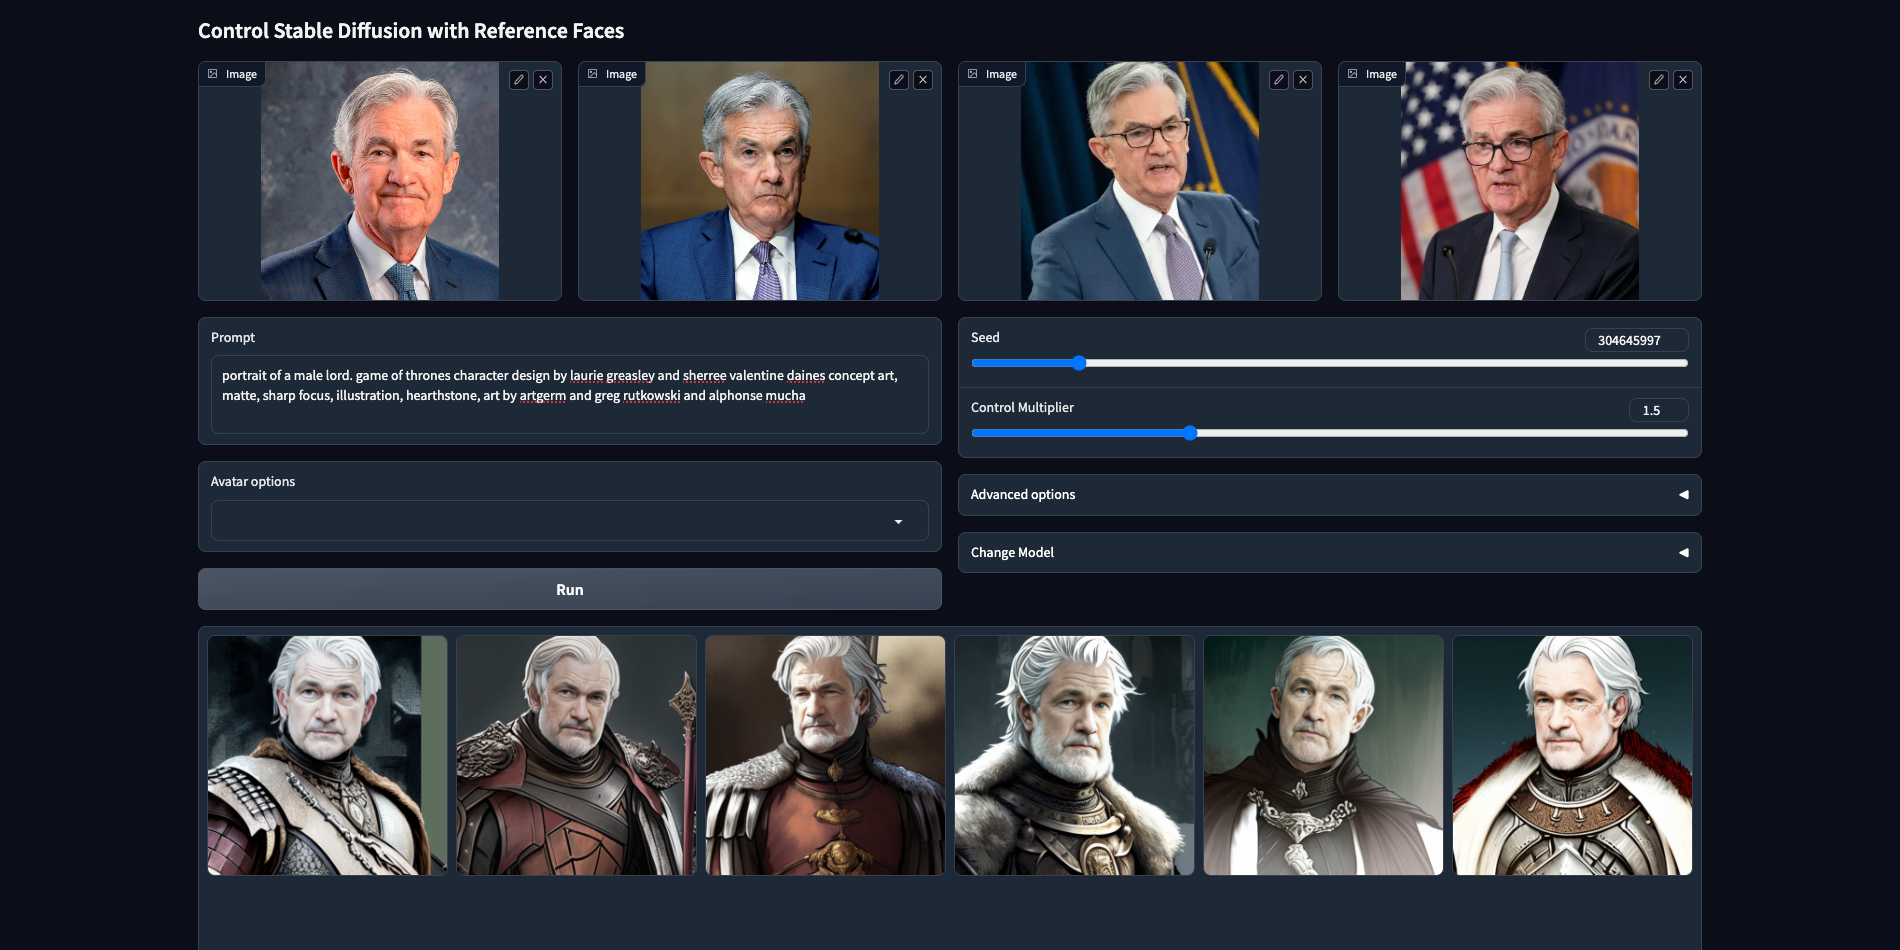Open the fifth generated portrait in dark cloak
Screen dimensions: 1900x950
click(x=1324, y=756)
